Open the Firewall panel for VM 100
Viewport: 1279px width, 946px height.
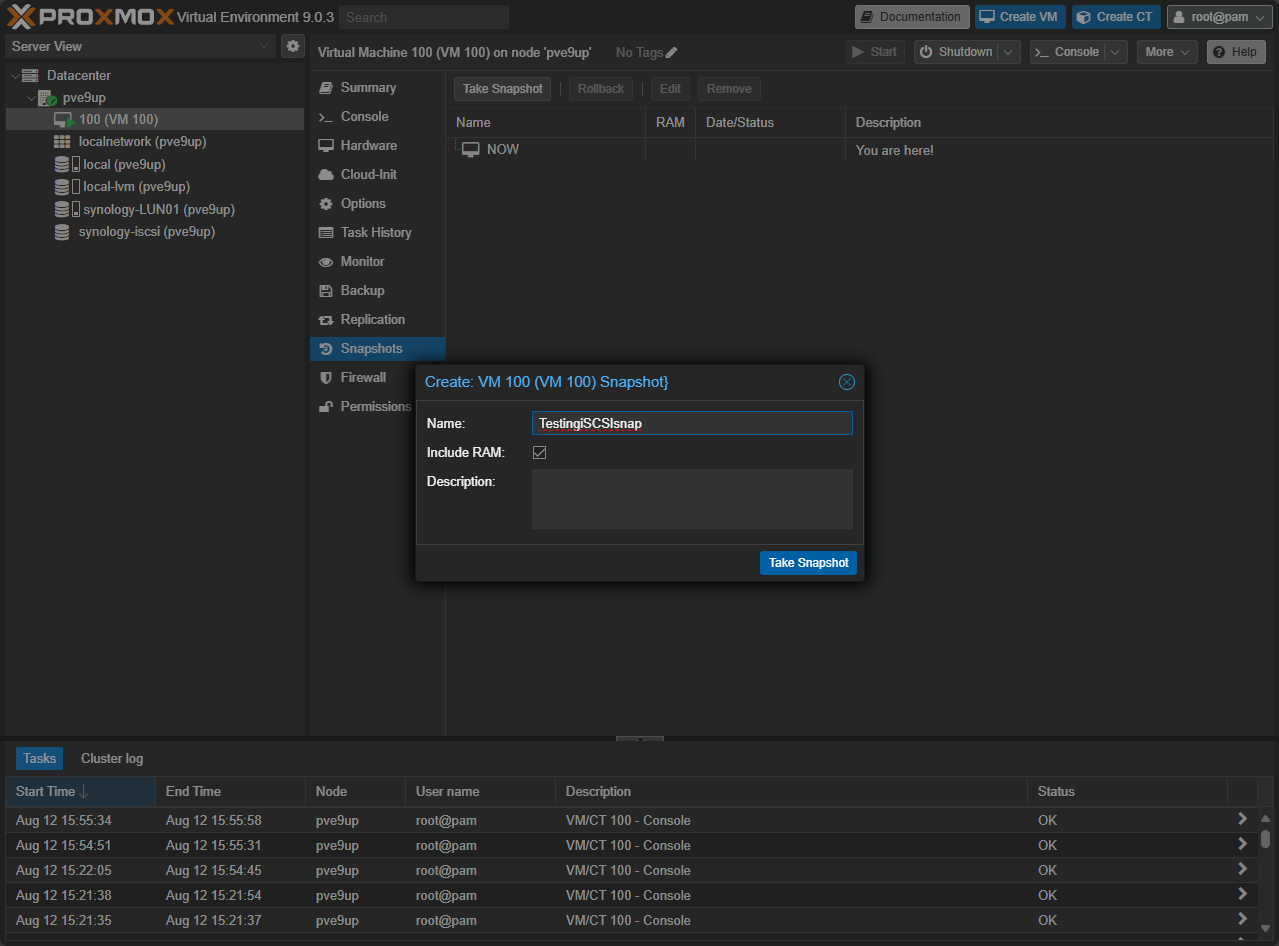pyautogui.click(x=364, y=377)
